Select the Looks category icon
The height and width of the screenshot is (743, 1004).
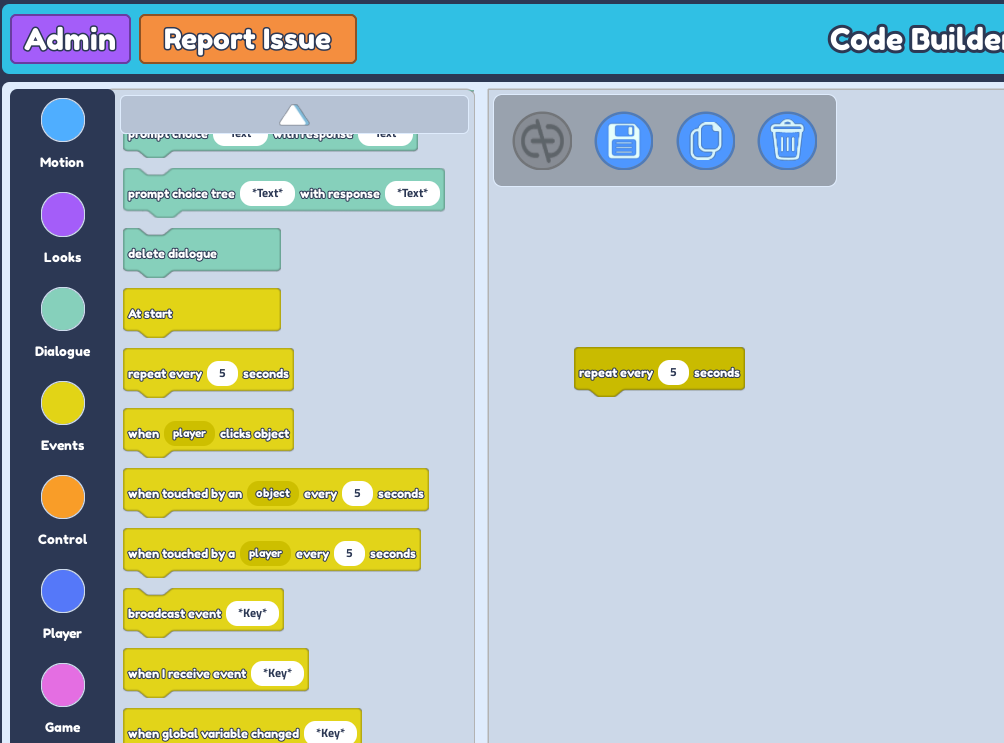62,214
